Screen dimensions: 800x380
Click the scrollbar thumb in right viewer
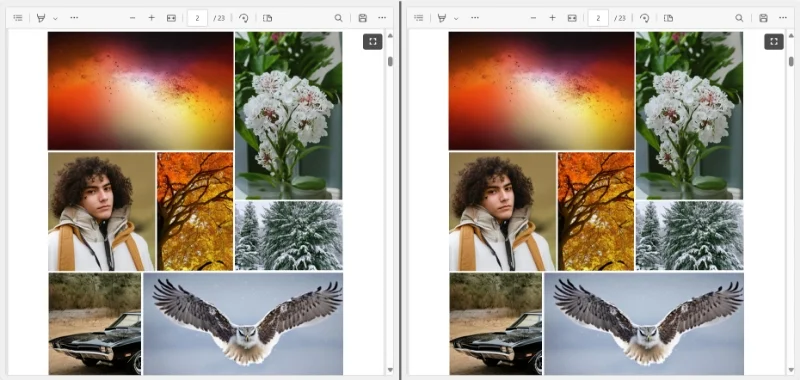pyautogui.click(x=791, y=61)
